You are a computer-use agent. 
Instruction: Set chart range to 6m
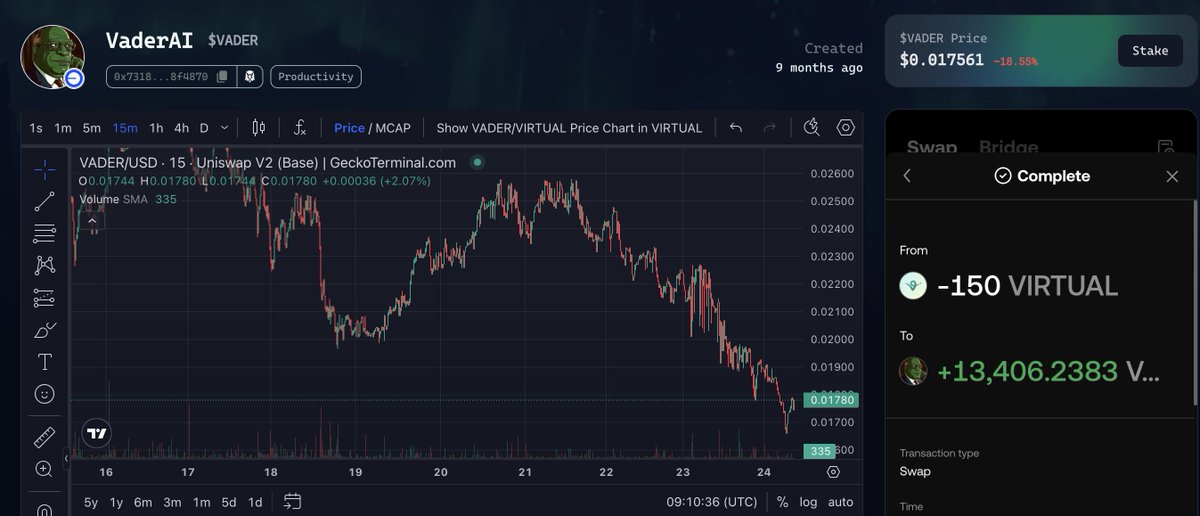coord(143,502)
